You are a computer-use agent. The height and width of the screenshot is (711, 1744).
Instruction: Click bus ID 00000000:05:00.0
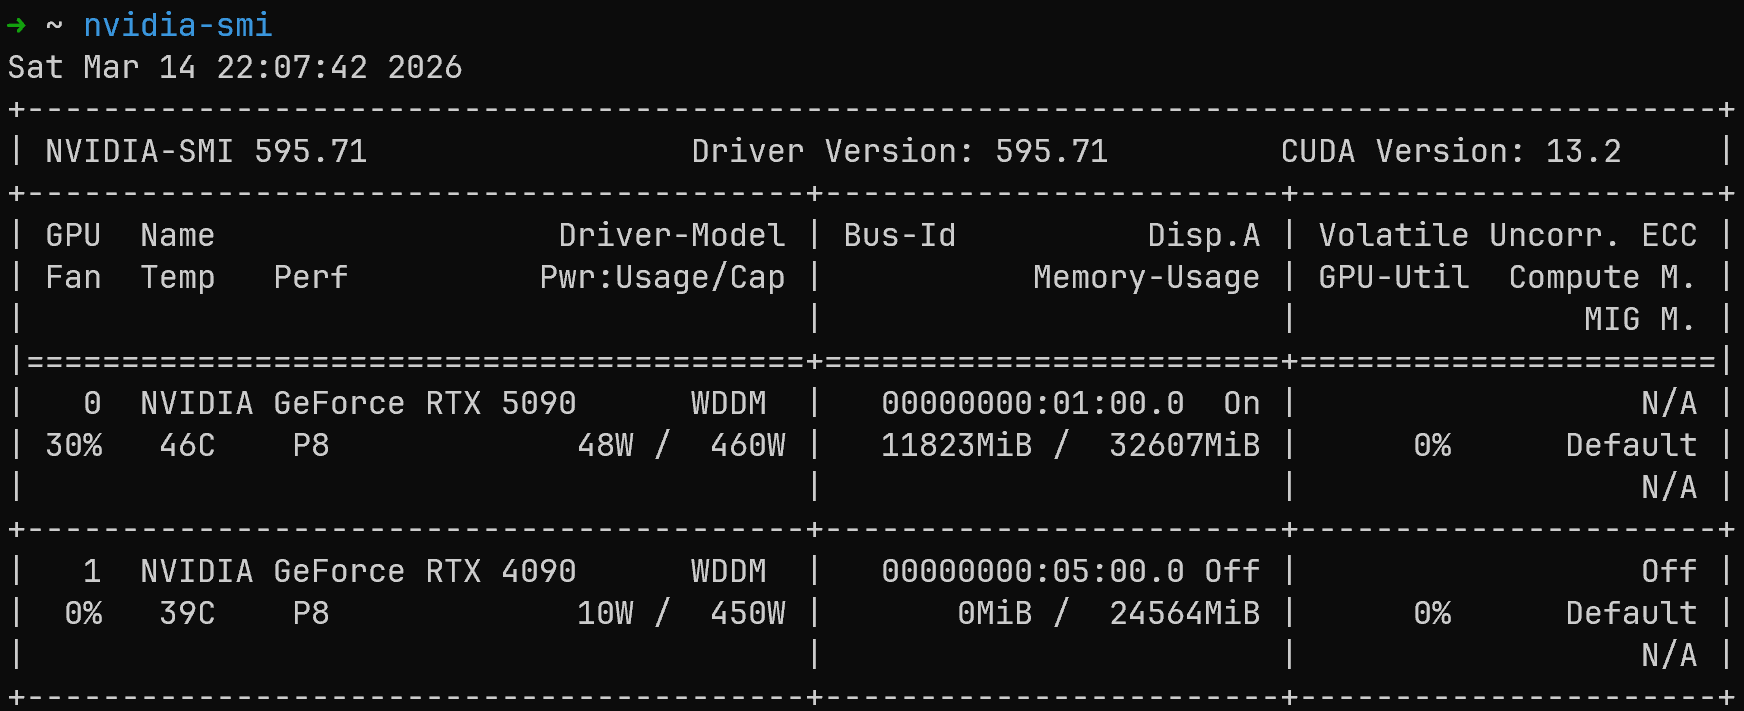(1033, 571)
